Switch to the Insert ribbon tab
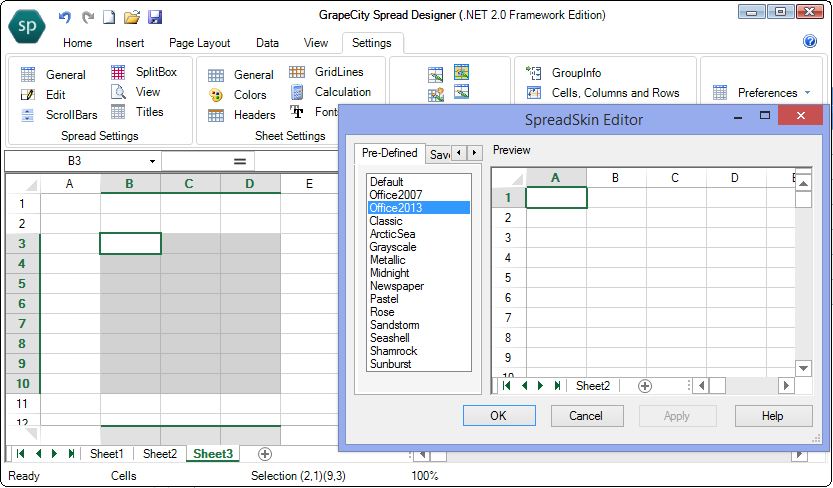This screenshot has width=833, height=488. (130, 43)
